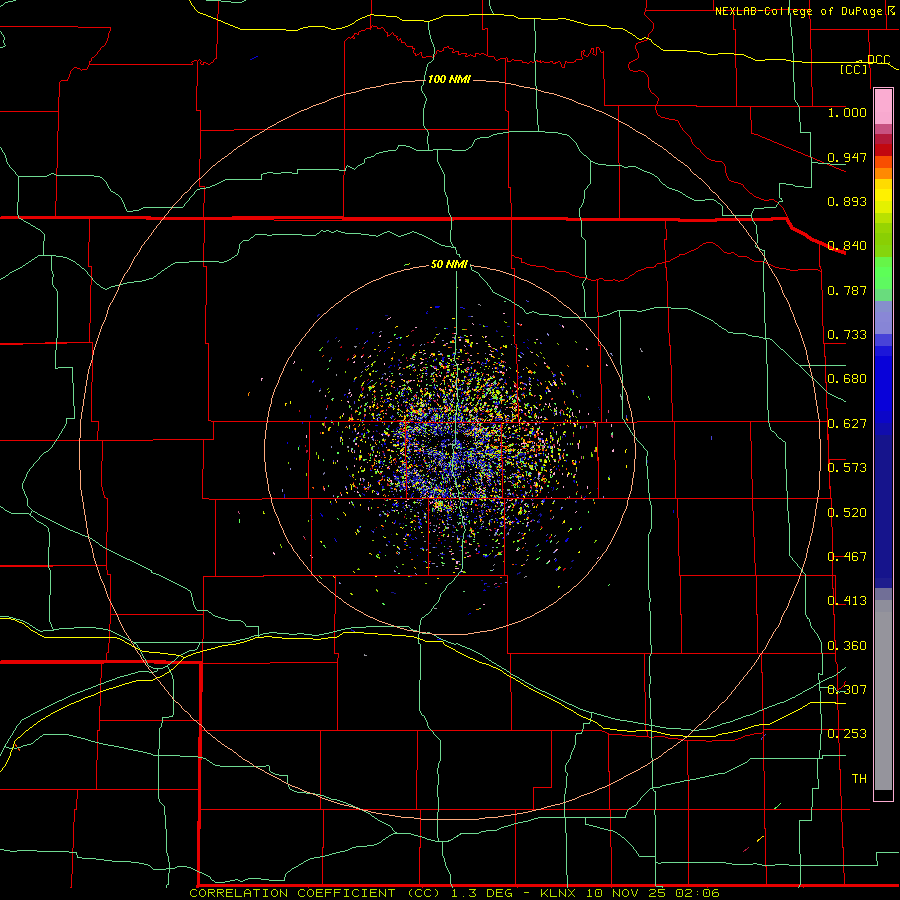Pick the red swatch near 0.947
Screen dimensions: 900x900
click(x=883, y=150)
